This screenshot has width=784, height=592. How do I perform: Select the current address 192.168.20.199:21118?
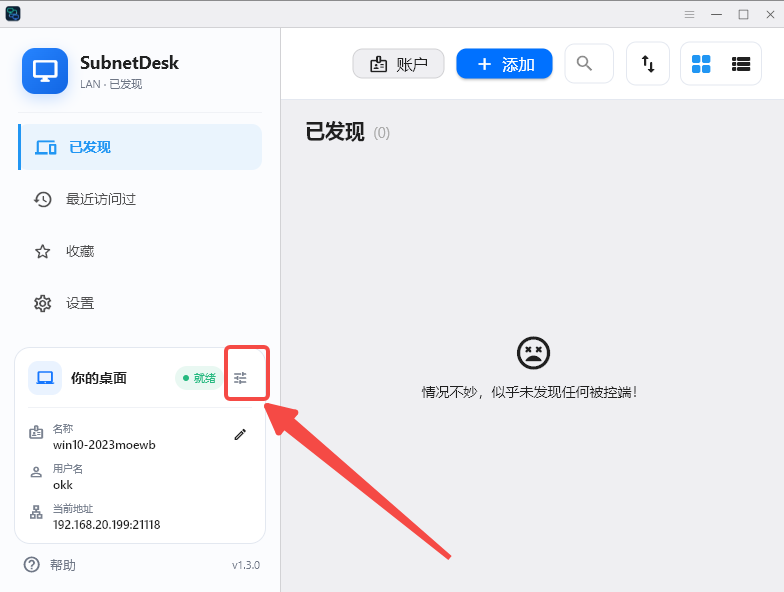[x=106, y=524]
